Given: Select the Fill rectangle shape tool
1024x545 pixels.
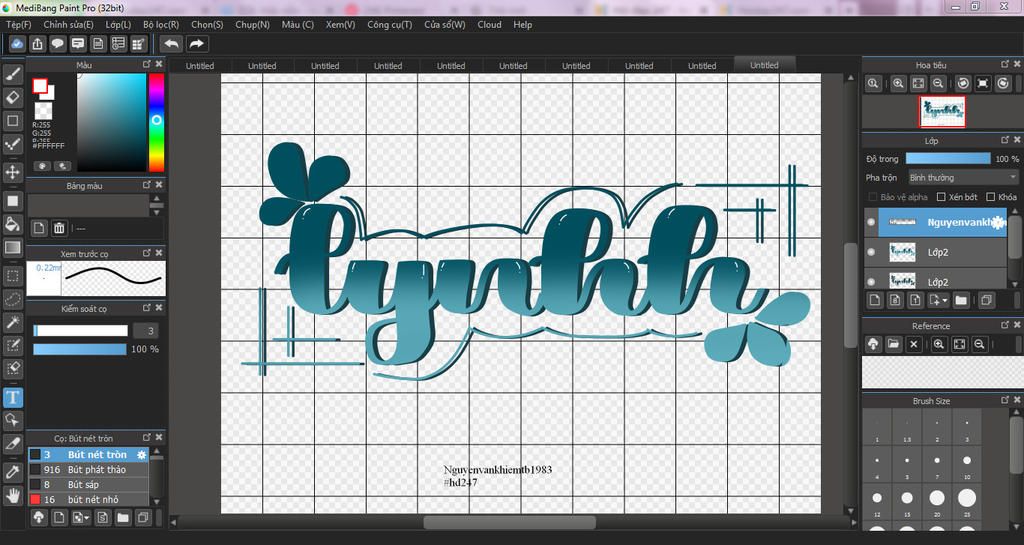Looking at the screenshot, I should tap(12, 201).
